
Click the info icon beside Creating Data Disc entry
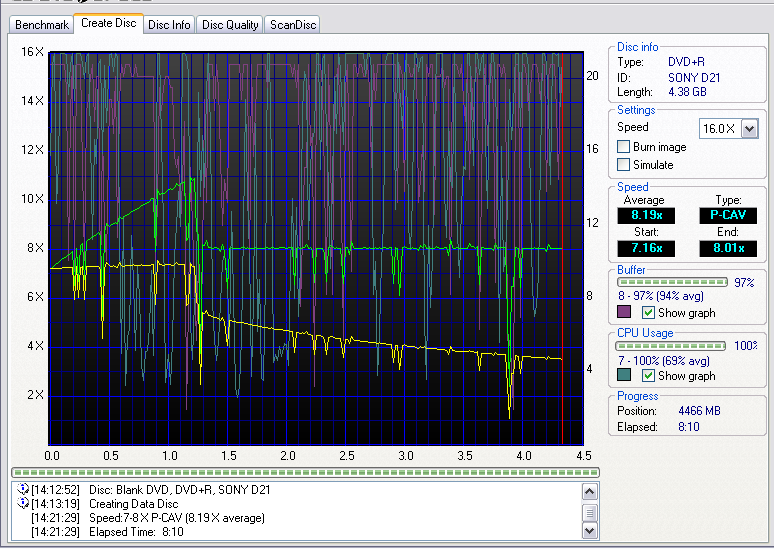(23, 503)
